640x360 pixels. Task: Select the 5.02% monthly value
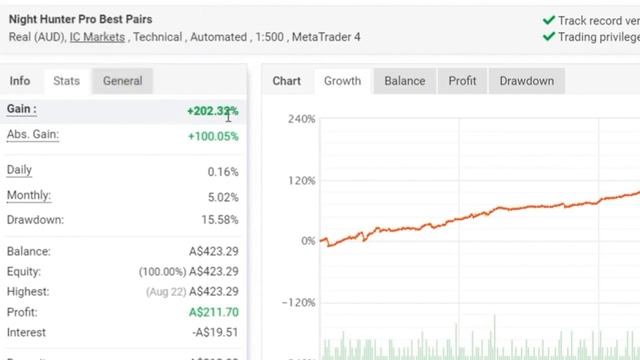click(223, 198)
